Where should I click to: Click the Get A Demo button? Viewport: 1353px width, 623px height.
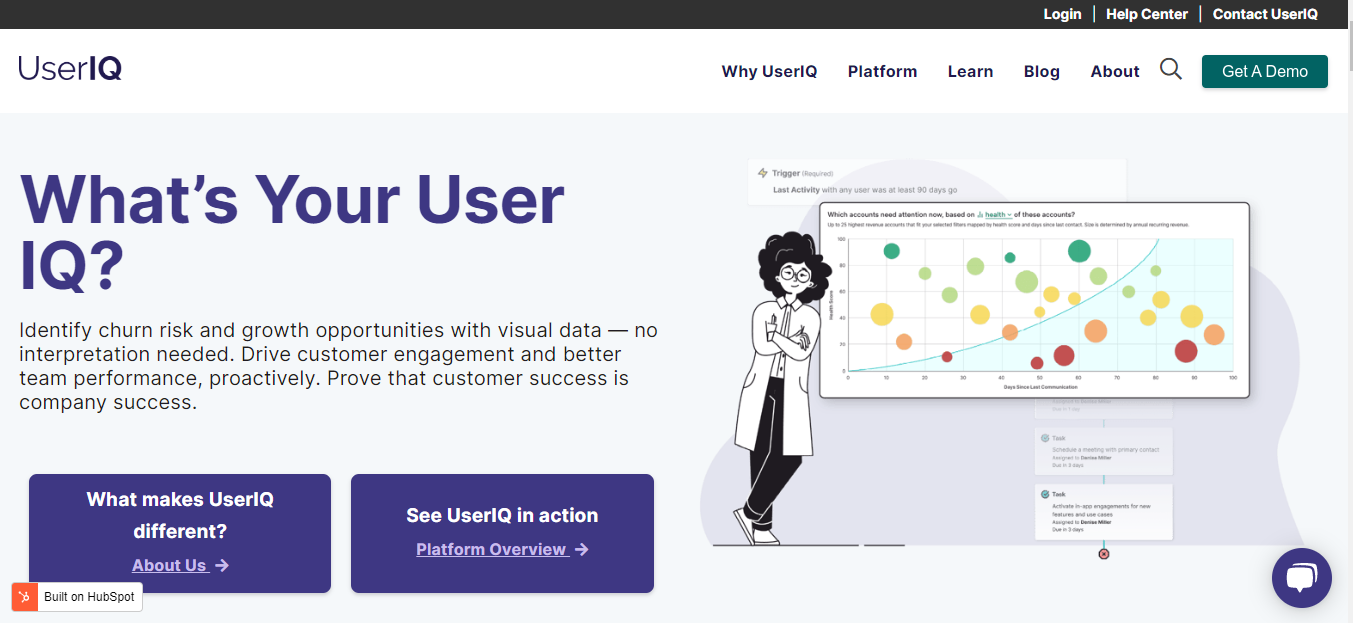click(x=1265, y=71)
